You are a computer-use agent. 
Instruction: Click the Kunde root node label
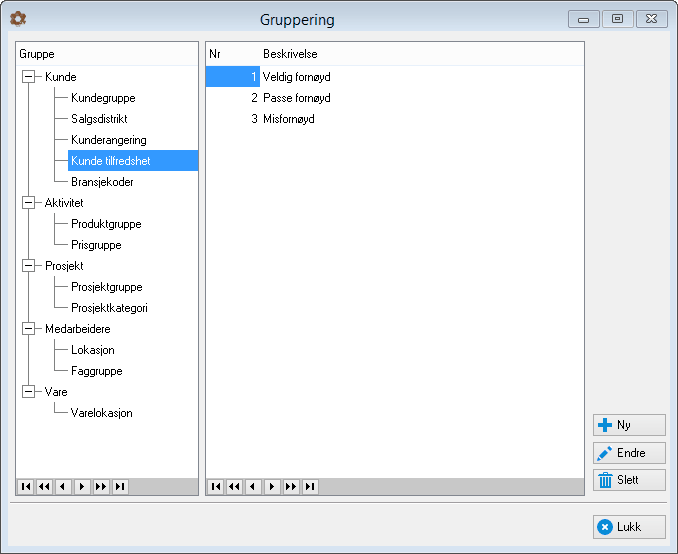[61, 77]
